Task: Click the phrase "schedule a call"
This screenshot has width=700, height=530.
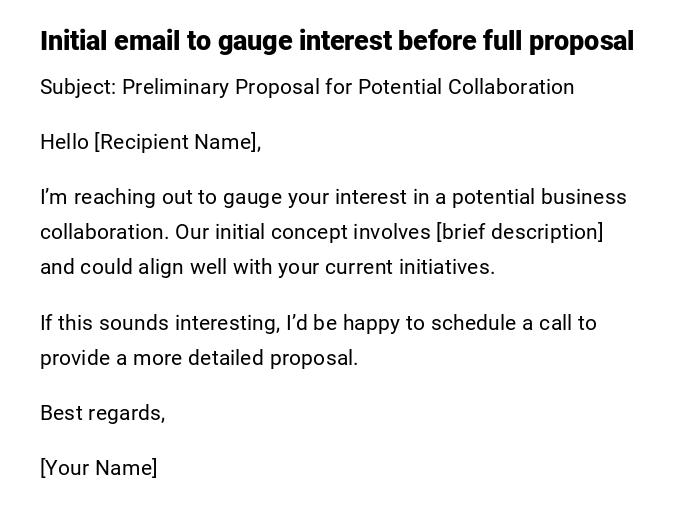Action: [x=502, y=323]
